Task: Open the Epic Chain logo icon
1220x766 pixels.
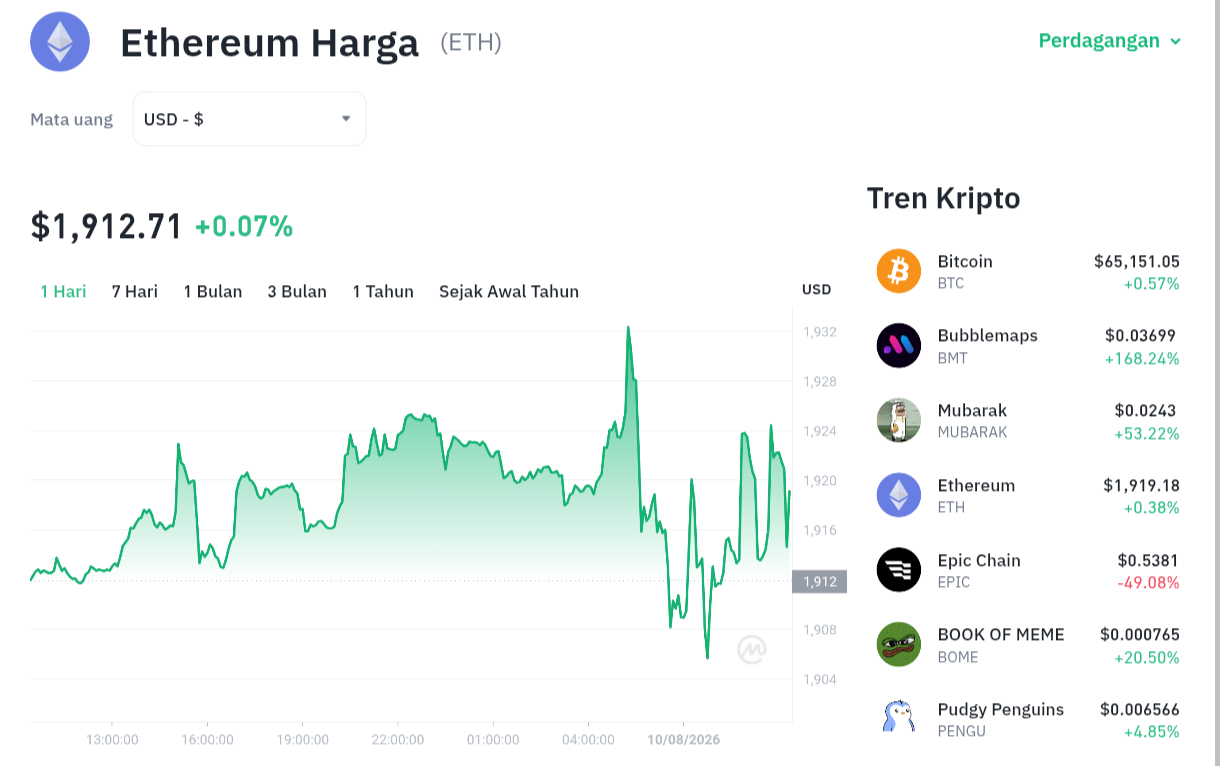Action: click(x=898, y=570)
